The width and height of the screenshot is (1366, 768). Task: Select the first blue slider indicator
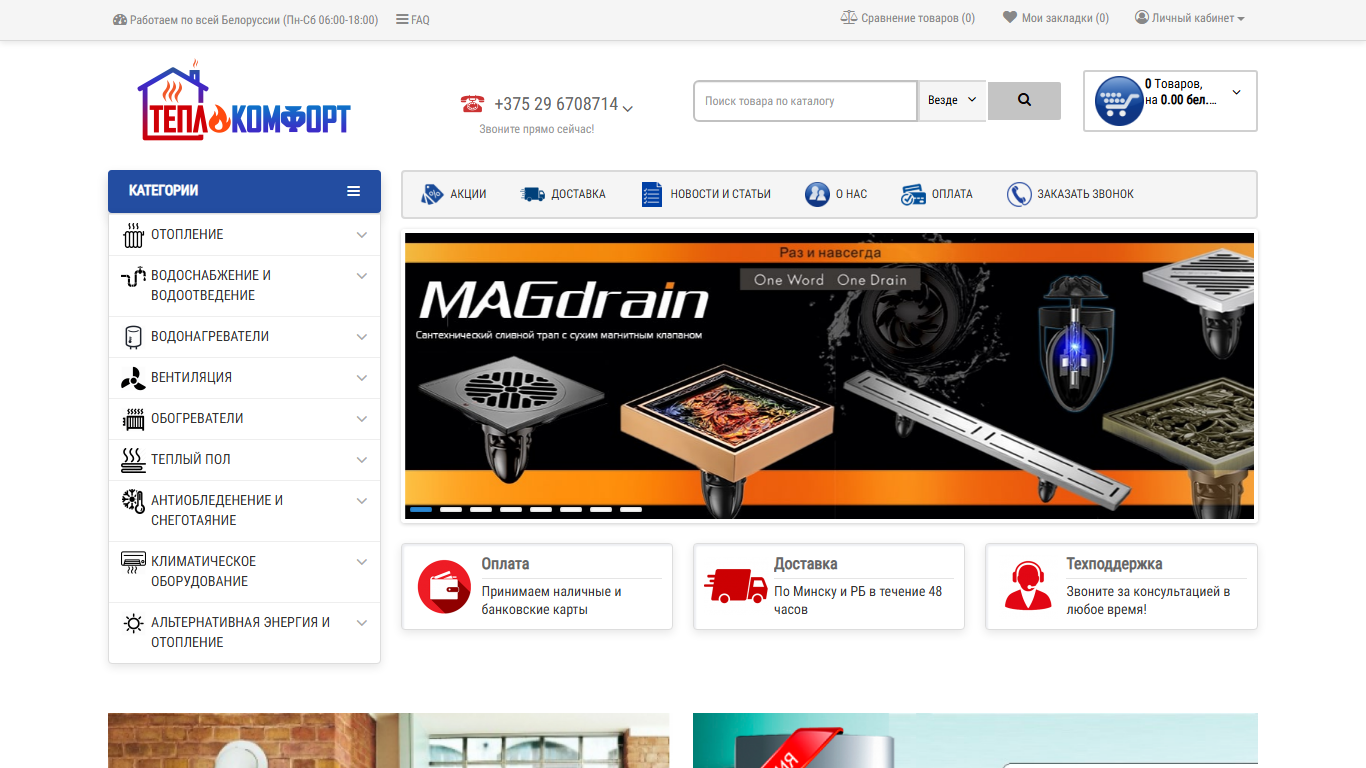[421, 509]
